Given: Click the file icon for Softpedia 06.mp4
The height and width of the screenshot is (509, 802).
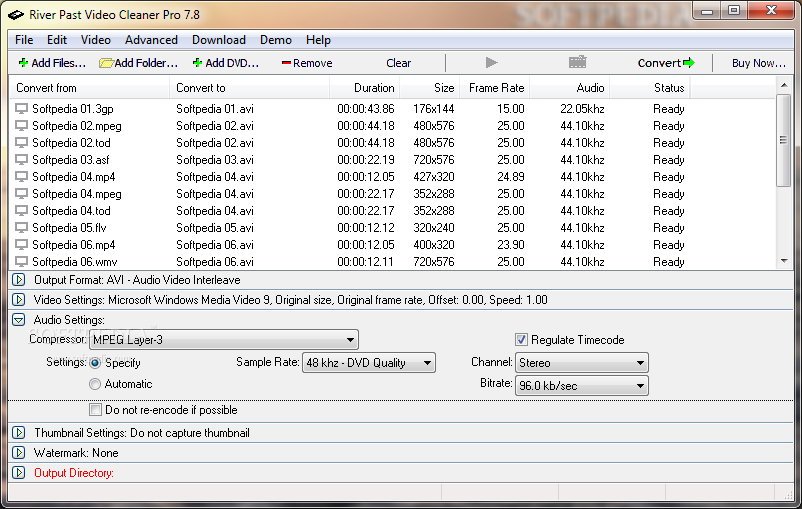Looking at the screenshot, I should (21, 245).
